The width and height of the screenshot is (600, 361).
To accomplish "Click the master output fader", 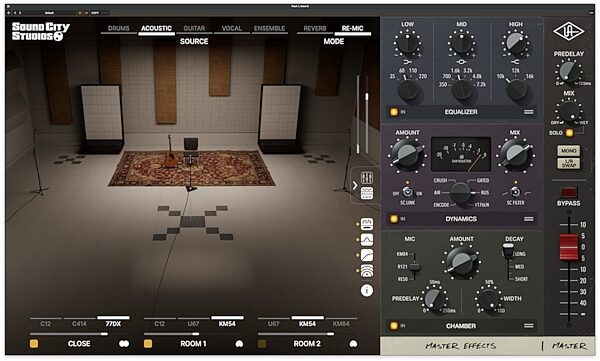I will coord(569,247).
